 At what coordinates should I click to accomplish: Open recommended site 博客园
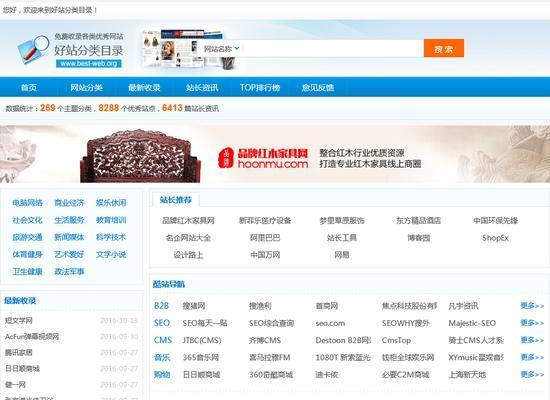pos(418,238)
